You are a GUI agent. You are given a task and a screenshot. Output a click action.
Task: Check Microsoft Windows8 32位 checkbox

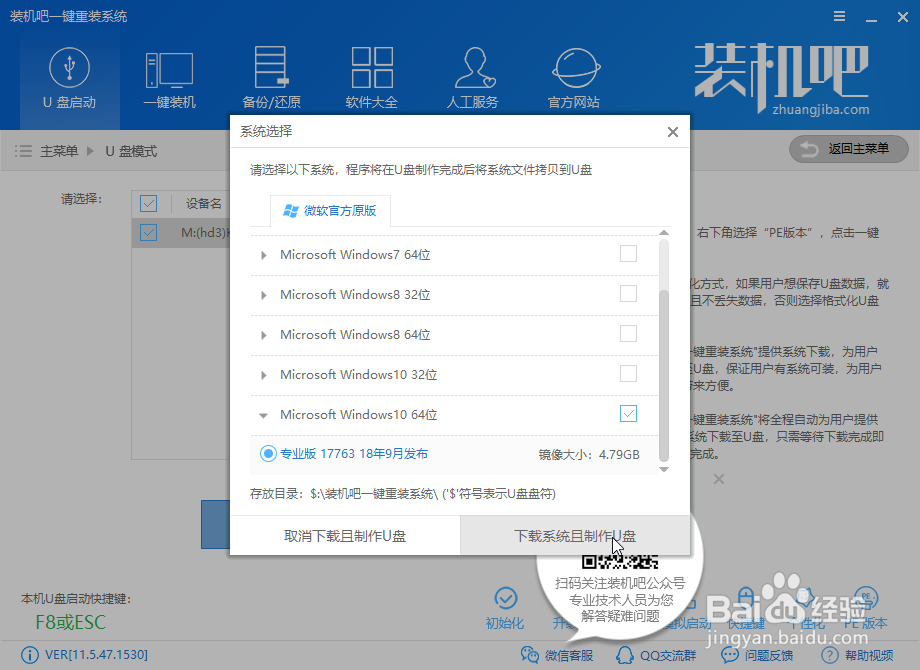(628, 294)
